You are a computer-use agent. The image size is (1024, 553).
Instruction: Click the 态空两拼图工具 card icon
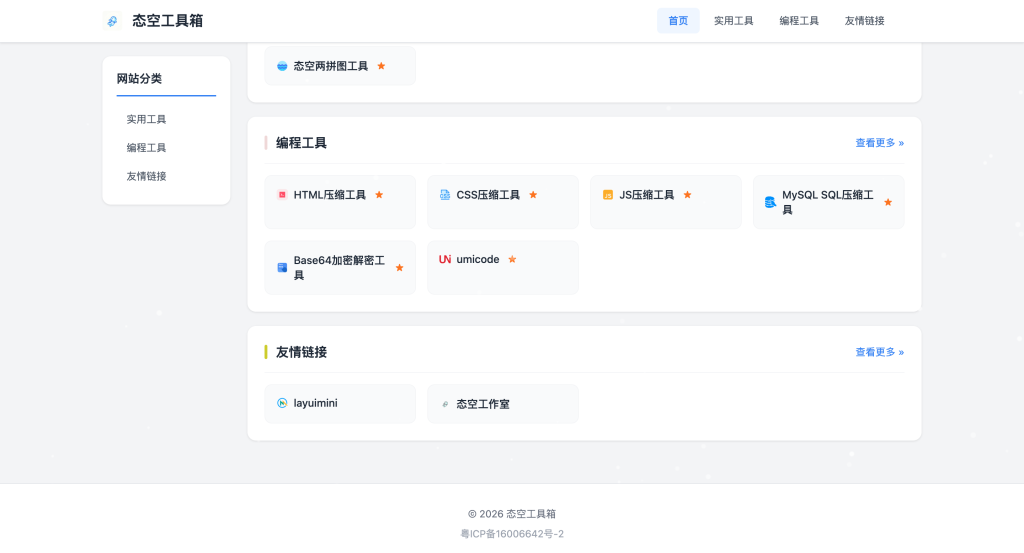pos(282,66)
